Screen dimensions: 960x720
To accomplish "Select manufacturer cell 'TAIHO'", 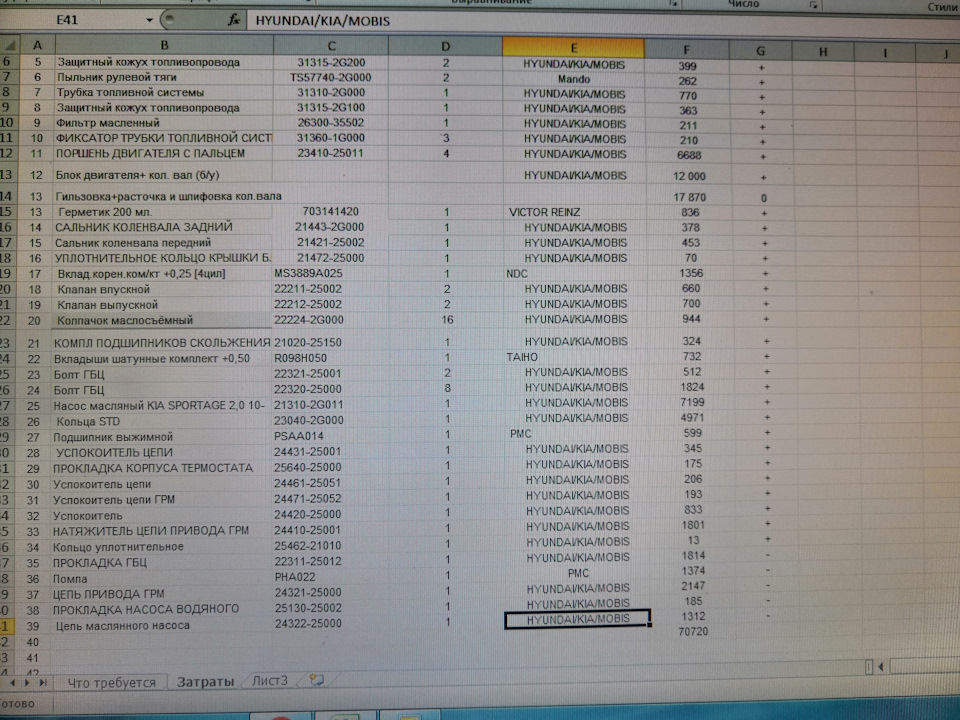I will pos(576,357).
